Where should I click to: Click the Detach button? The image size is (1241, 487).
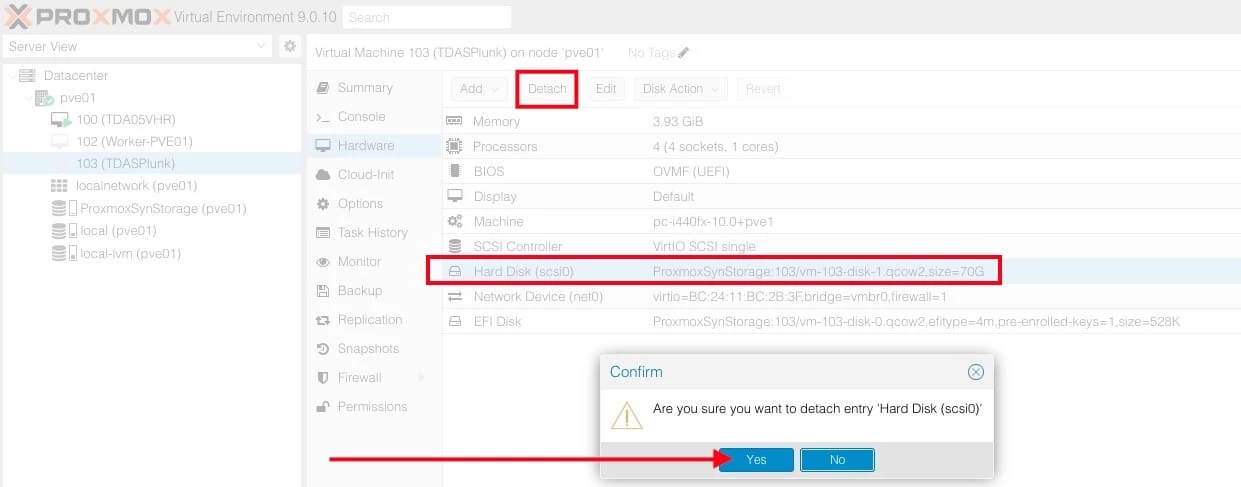547,89
